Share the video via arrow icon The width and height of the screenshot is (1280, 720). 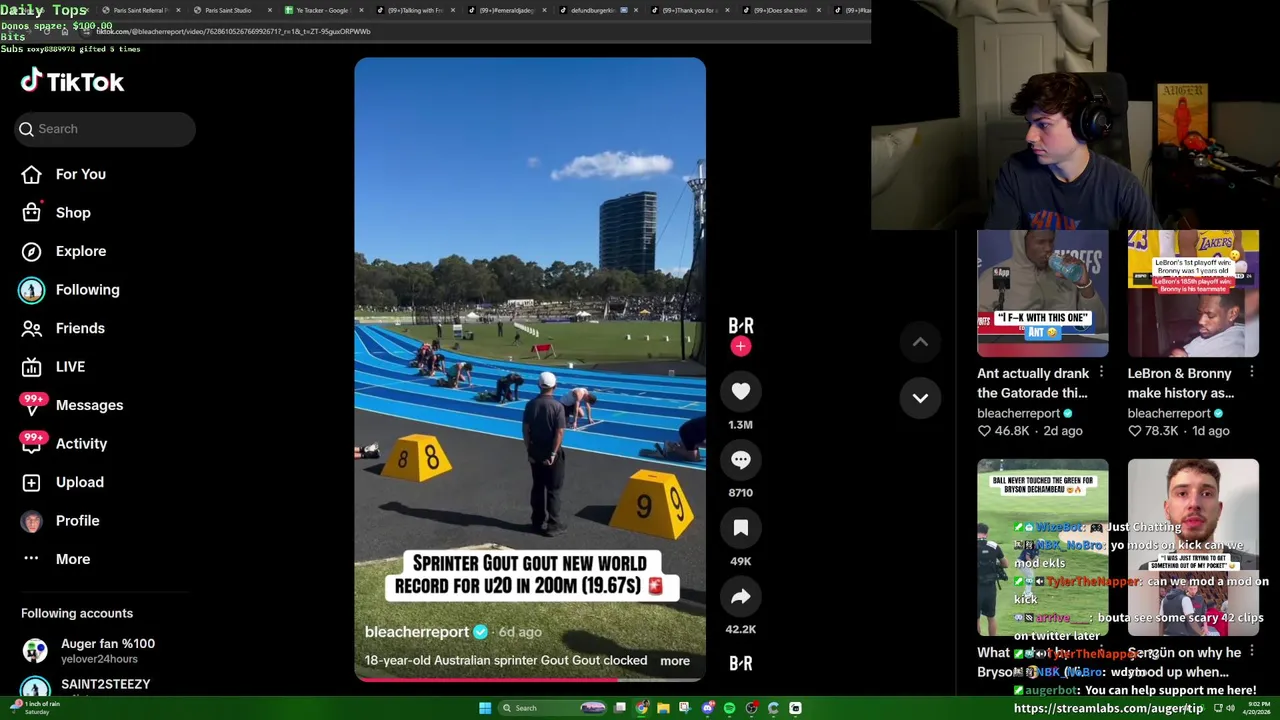coord(740,597)
